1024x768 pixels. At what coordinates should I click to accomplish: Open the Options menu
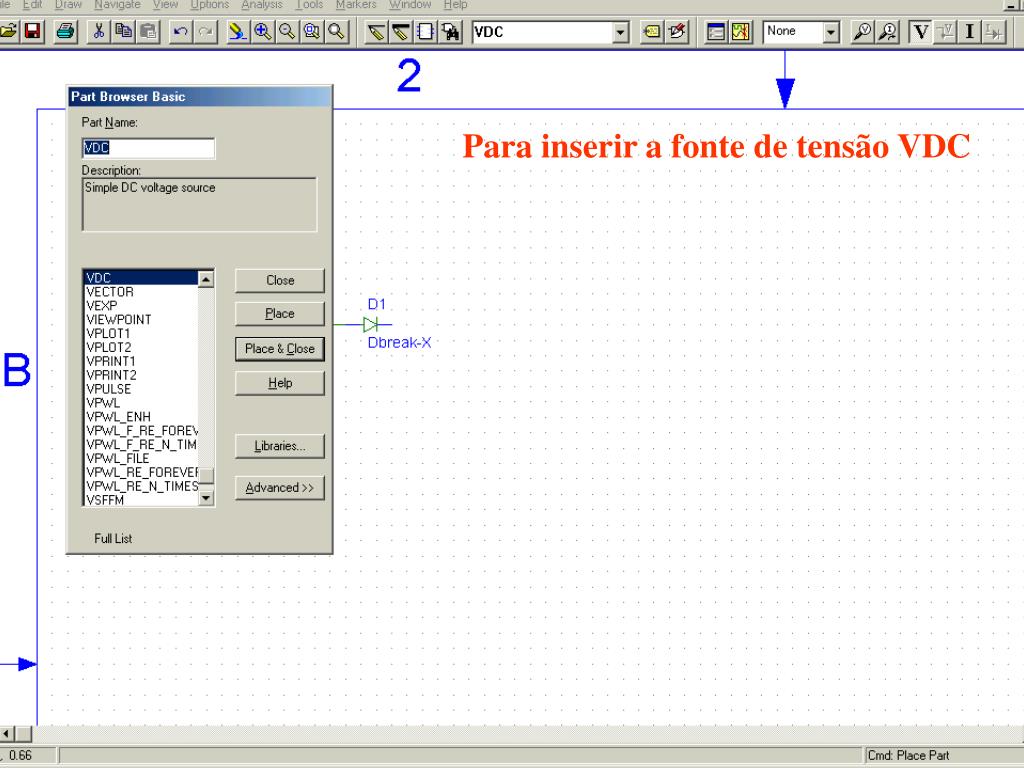[x=210, y=5]
